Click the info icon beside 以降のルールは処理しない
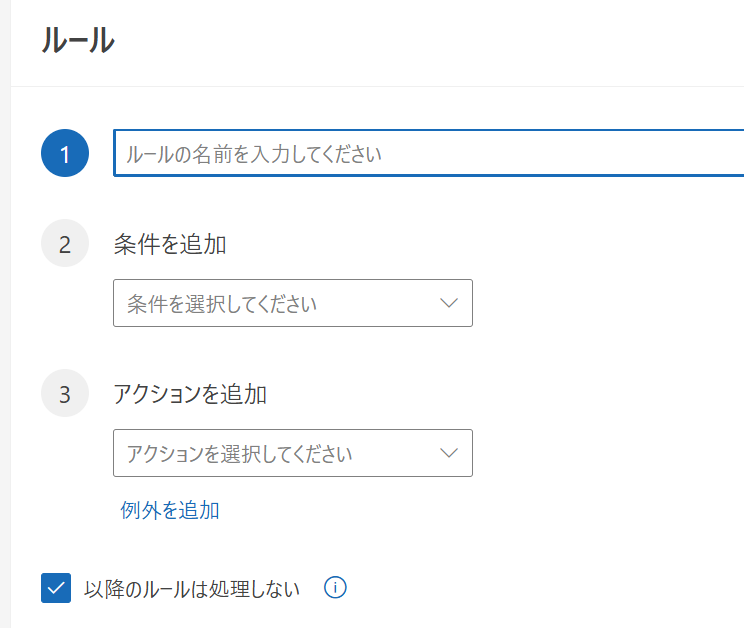The height and width of the screenshot is (628, 744). [336, 588]
